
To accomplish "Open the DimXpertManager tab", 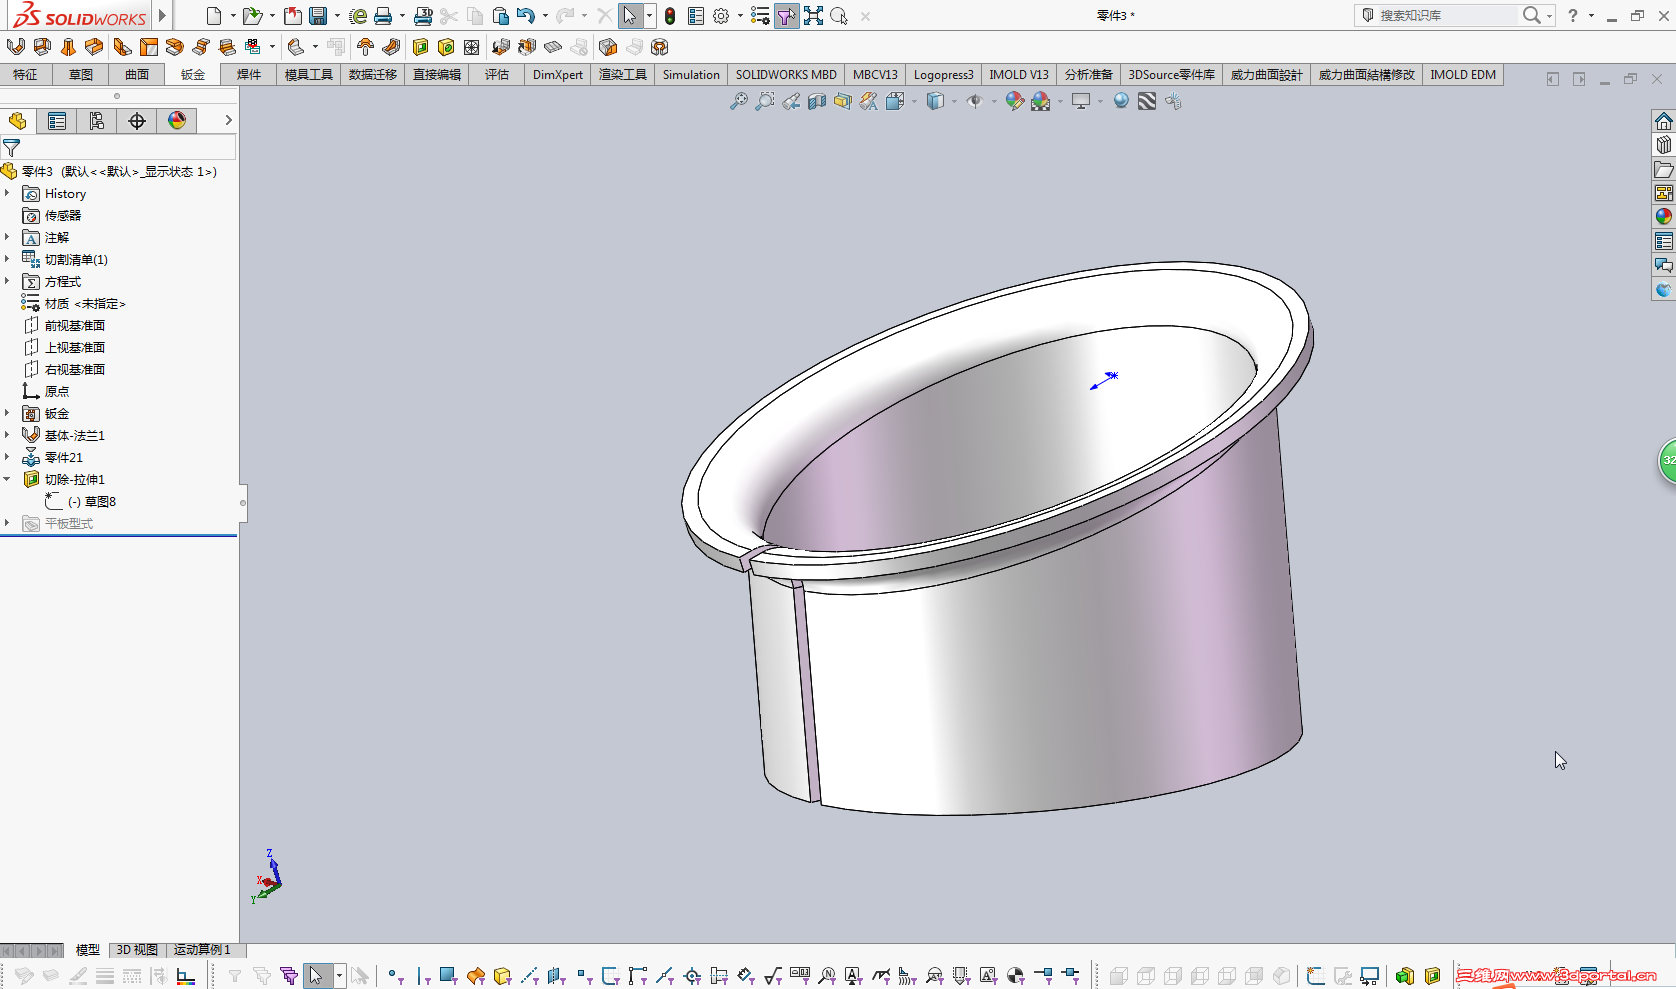I will click(137, 121).
